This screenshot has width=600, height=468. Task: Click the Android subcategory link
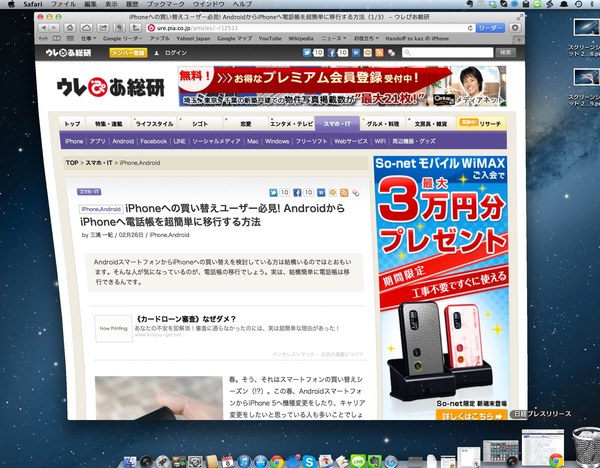click(x=123, y=142)
